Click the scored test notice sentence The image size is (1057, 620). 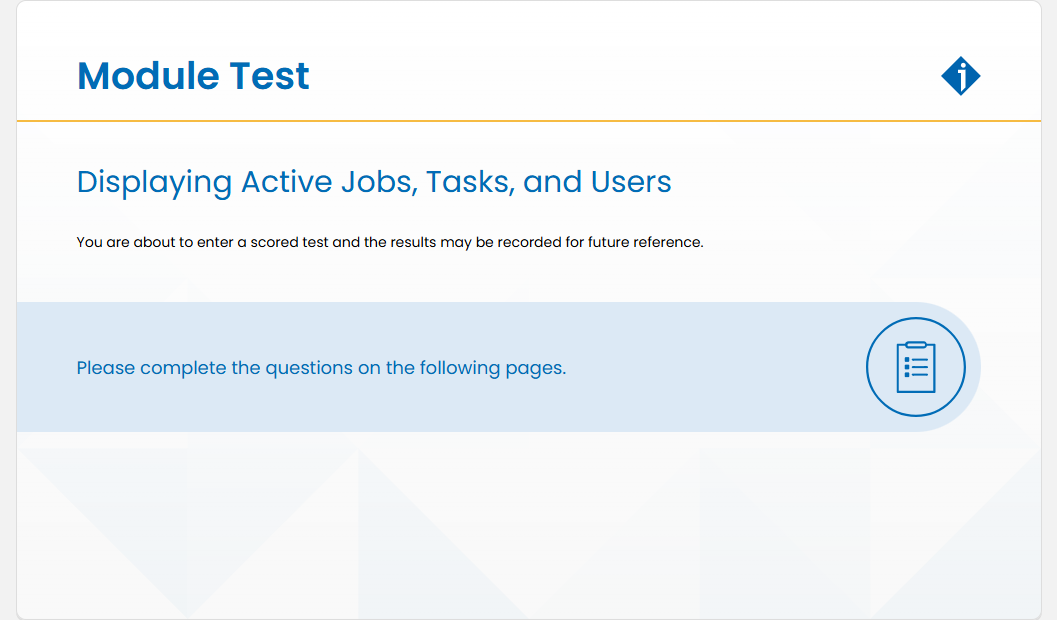tap(390, 243)
